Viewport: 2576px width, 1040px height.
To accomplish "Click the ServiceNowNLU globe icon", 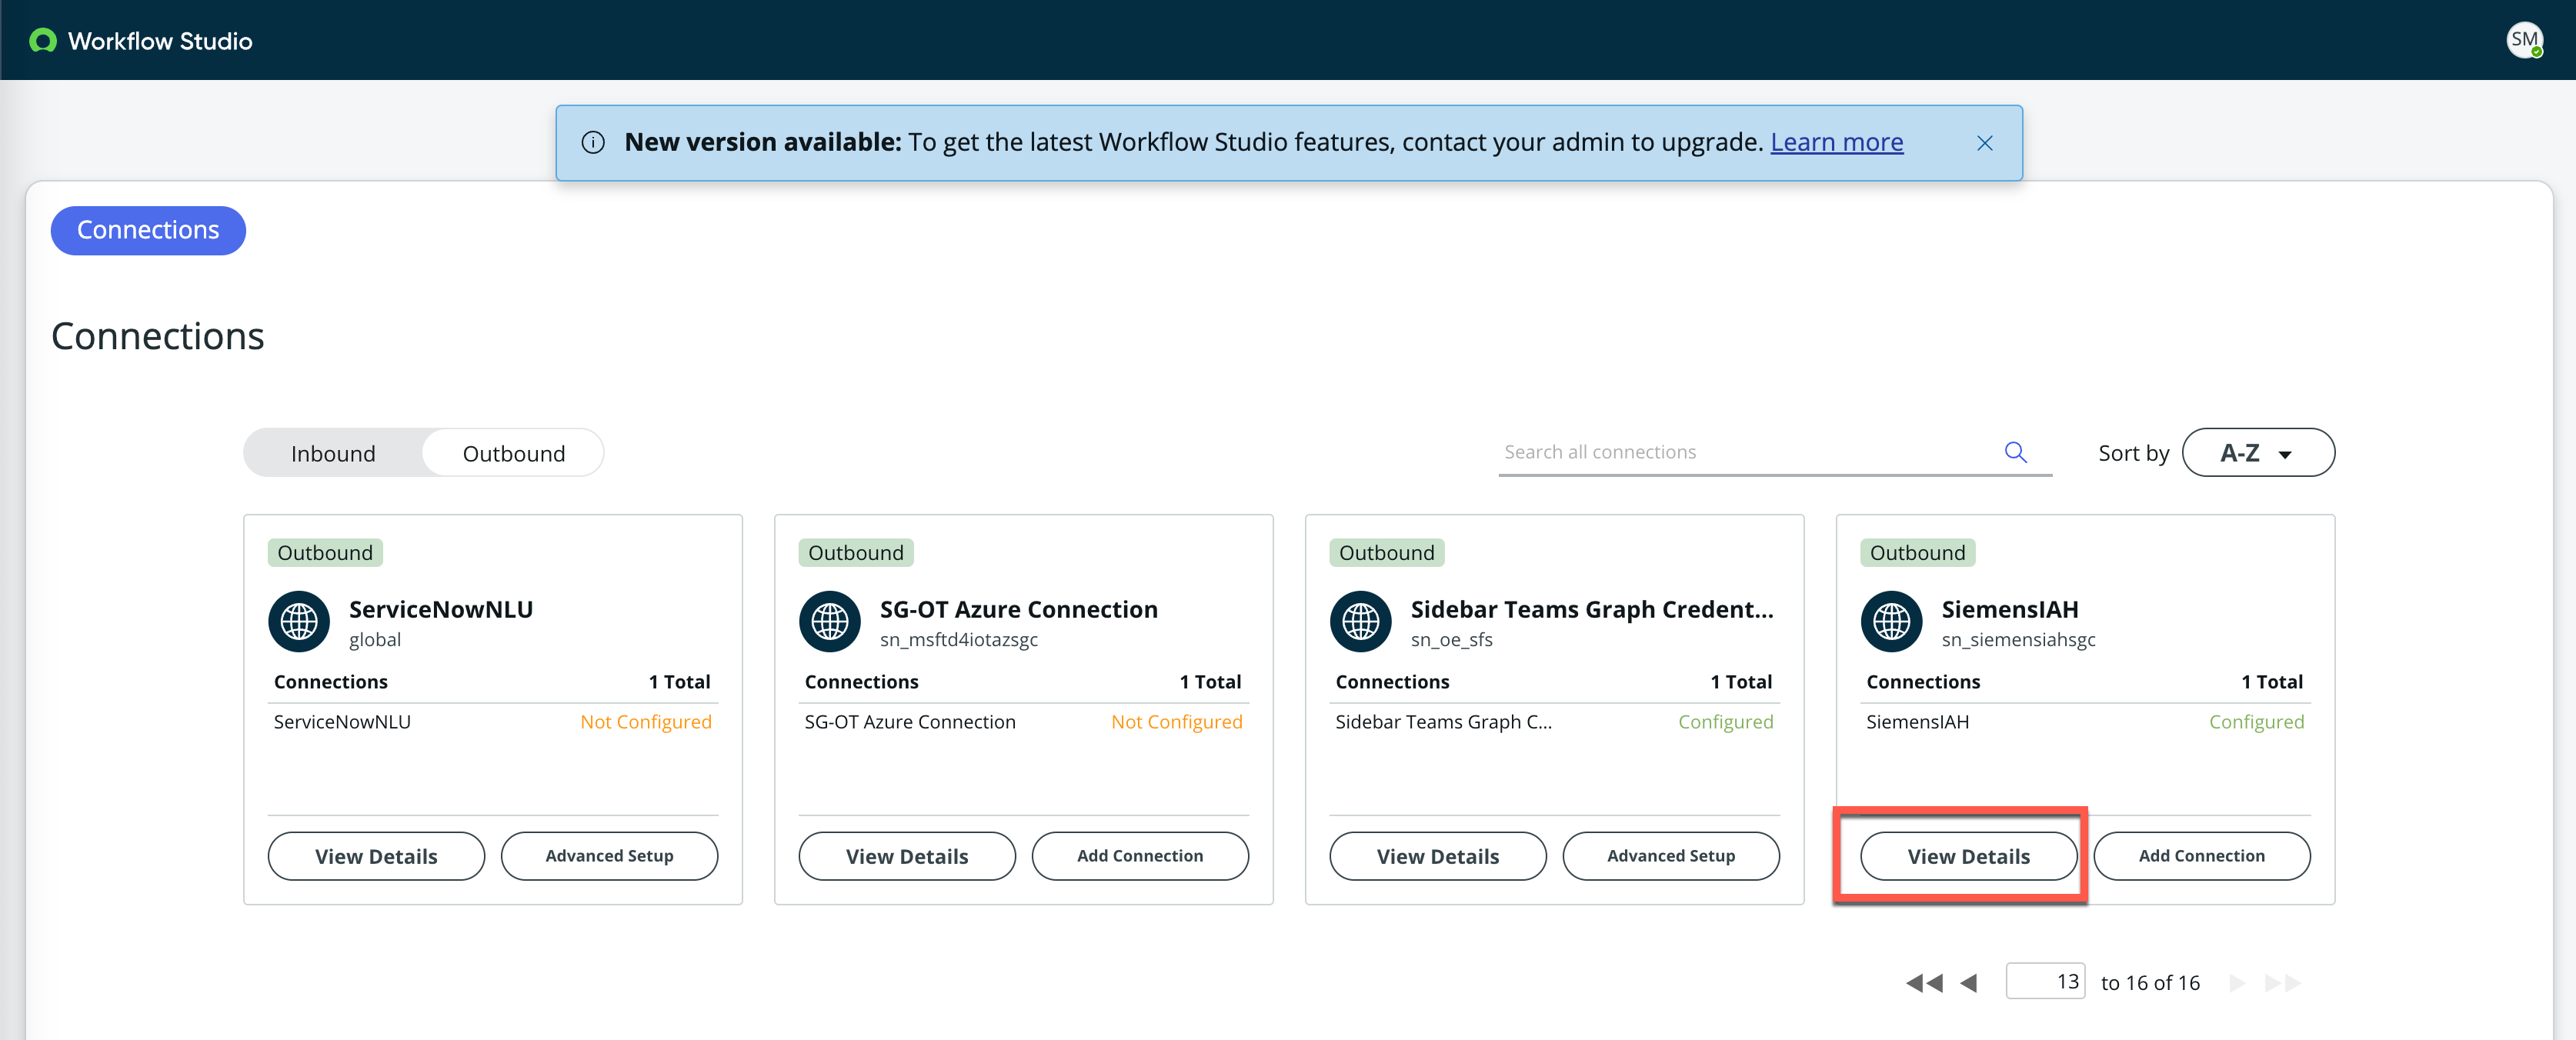I will pyautogui.click(x=299, y=622).
